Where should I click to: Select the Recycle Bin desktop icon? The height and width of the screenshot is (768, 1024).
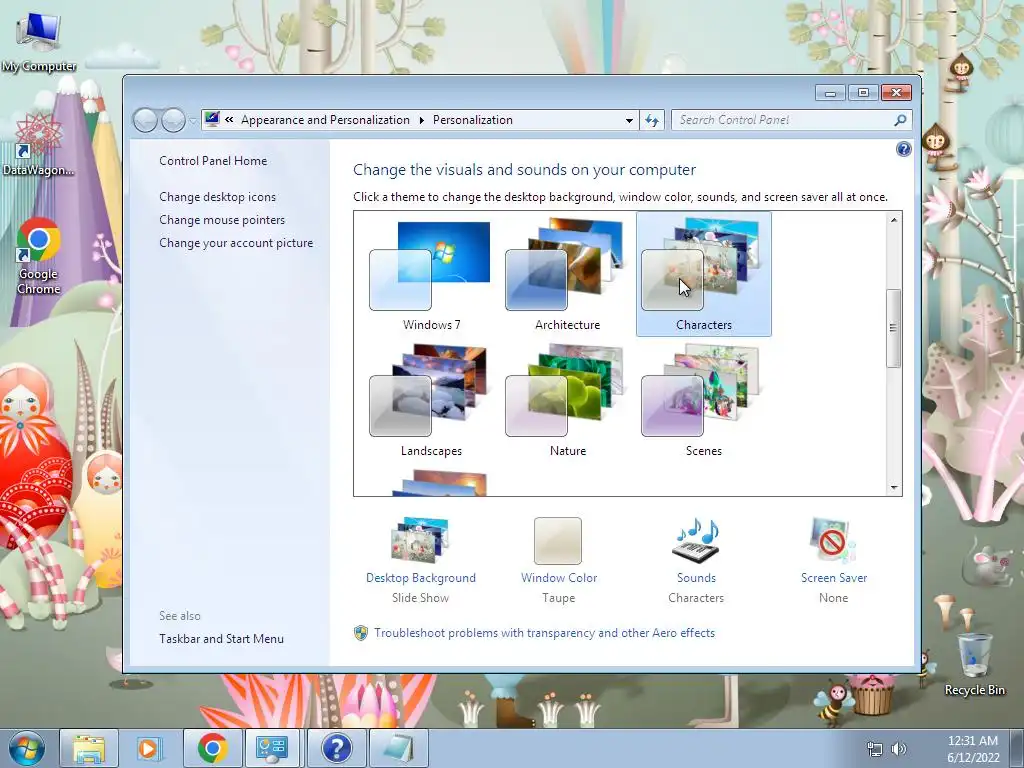pos(974,664)
